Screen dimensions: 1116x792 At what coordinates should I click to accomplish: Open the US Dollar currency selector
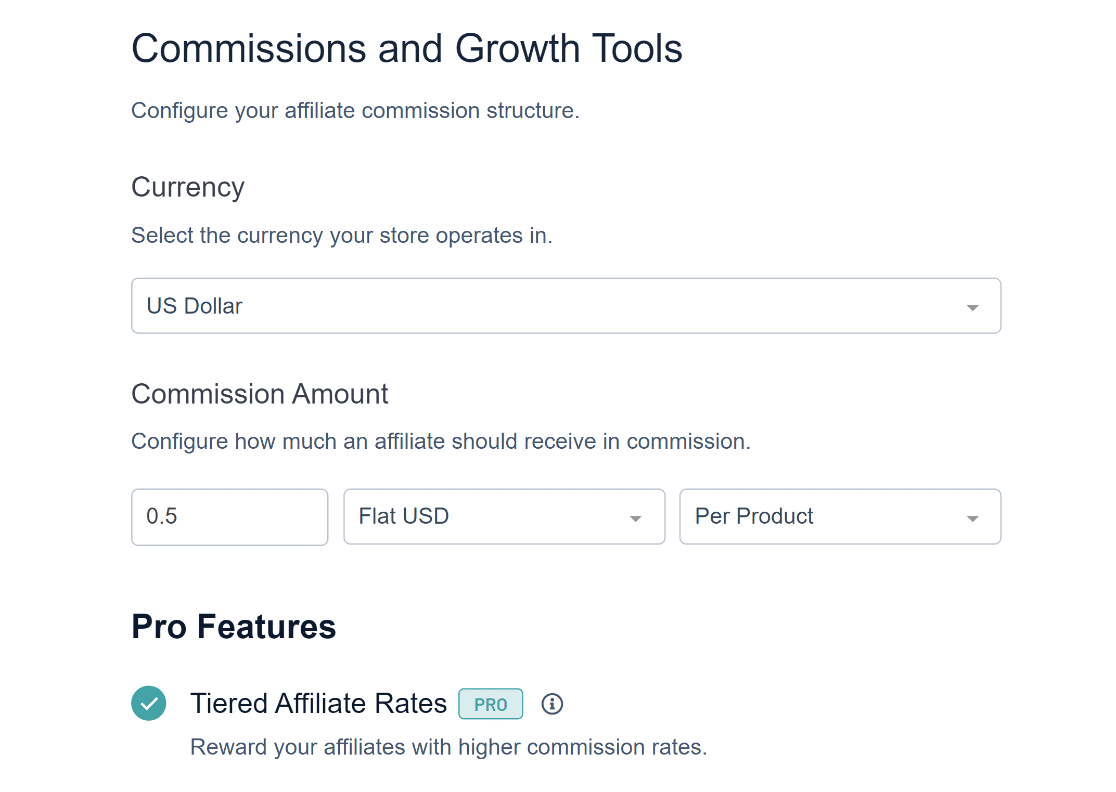click(566, 306)
